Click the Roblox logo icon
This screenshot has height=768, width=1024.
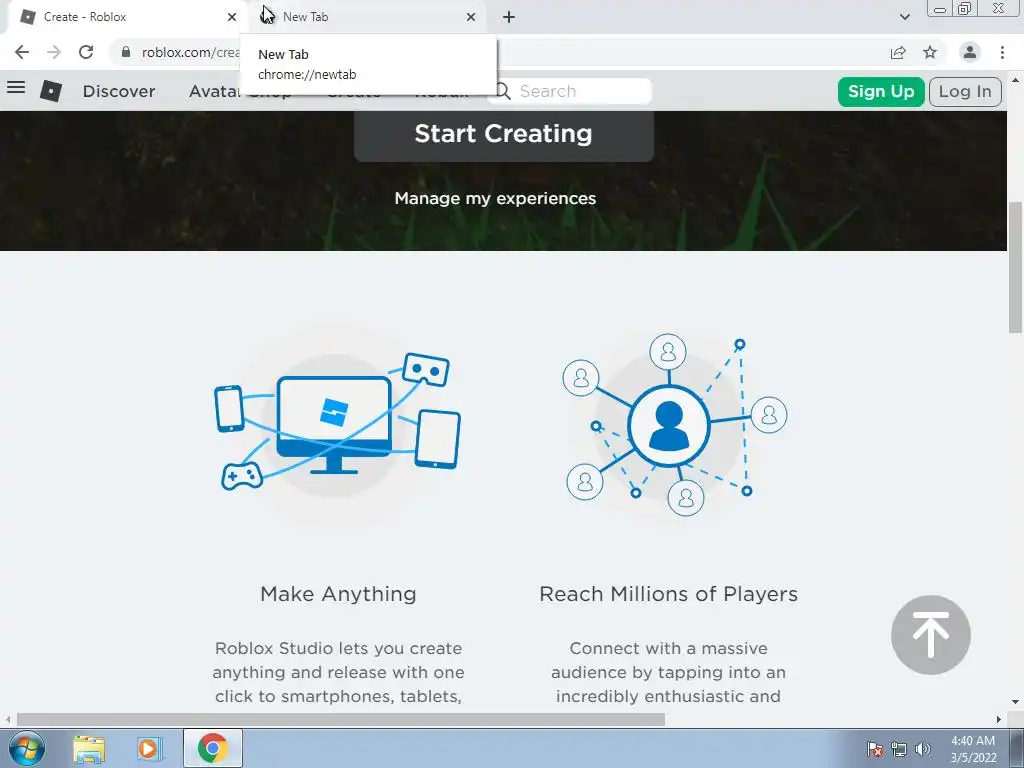click(x=51, y=91)
